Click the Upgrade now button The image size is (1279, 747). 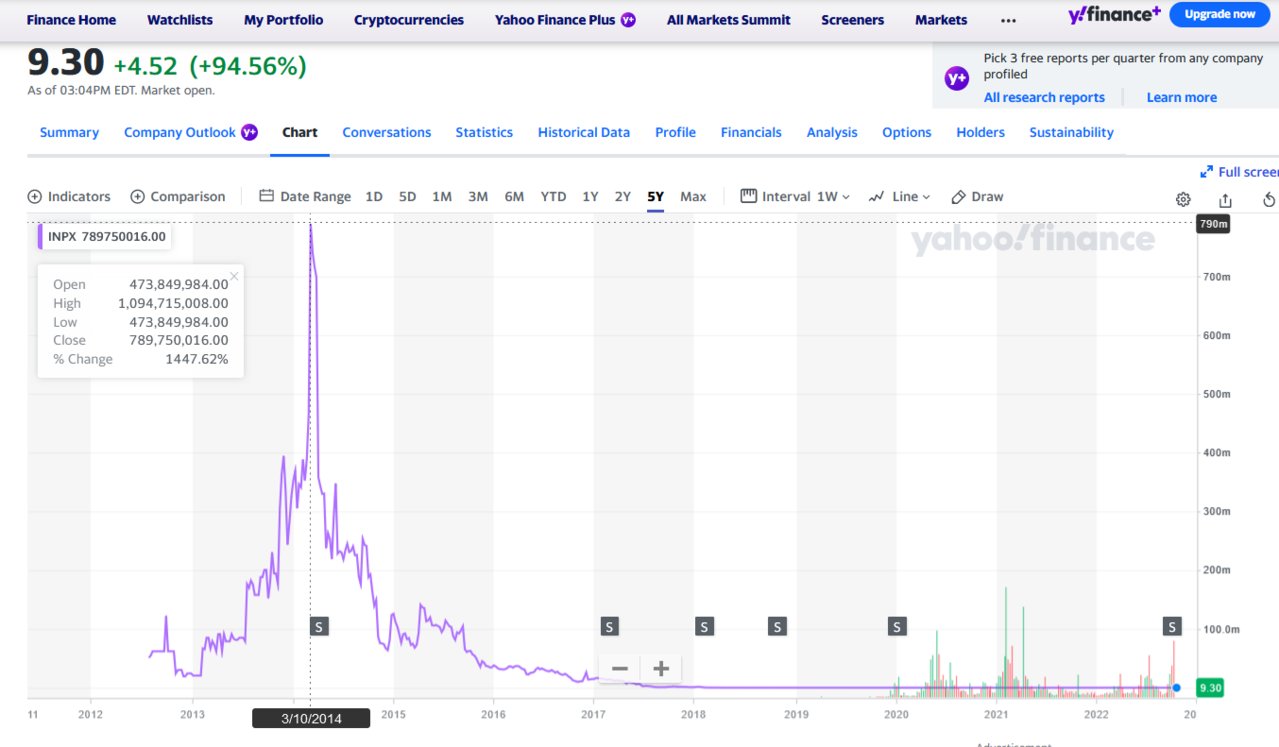tap(1219, 14)
